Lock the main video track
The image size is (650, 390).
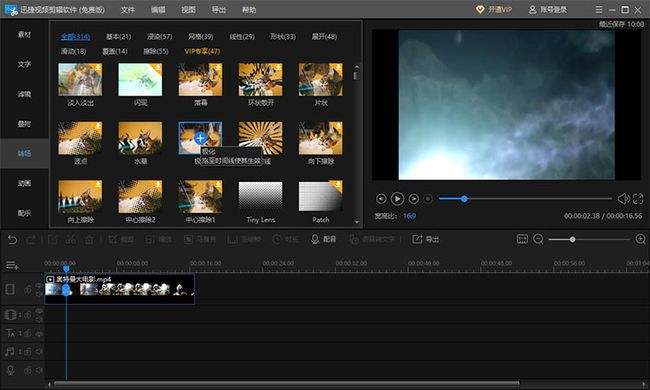(x=27, y=290)
